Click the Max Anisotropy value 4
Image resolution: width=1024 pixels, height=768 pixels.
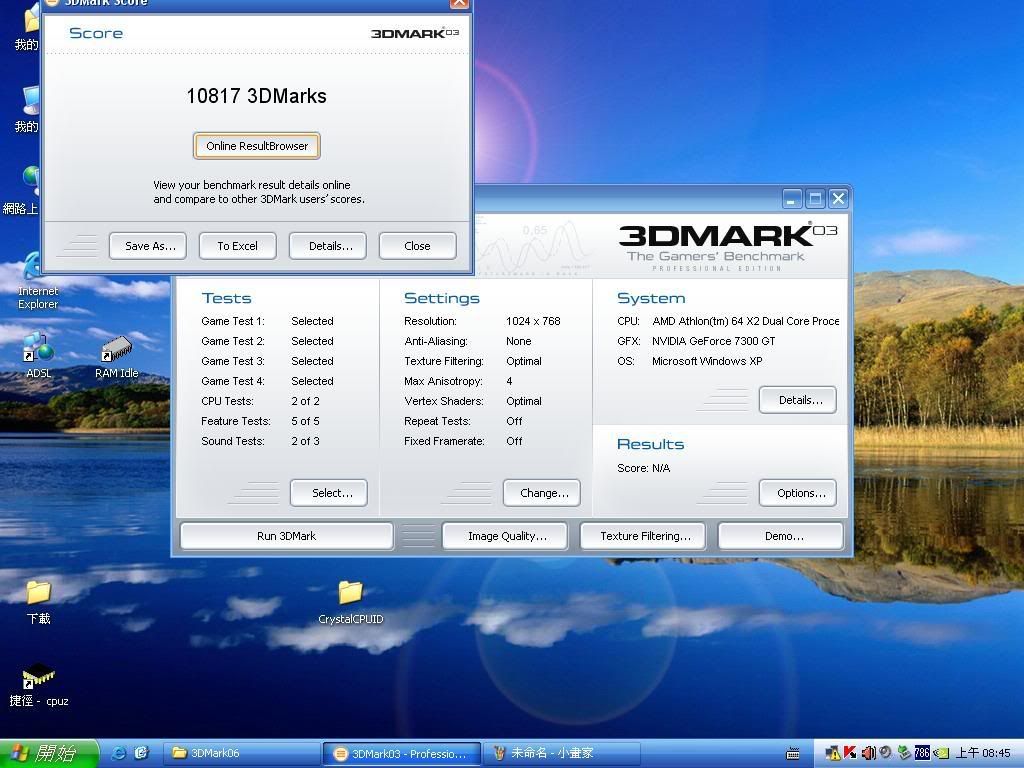point(509,381)
